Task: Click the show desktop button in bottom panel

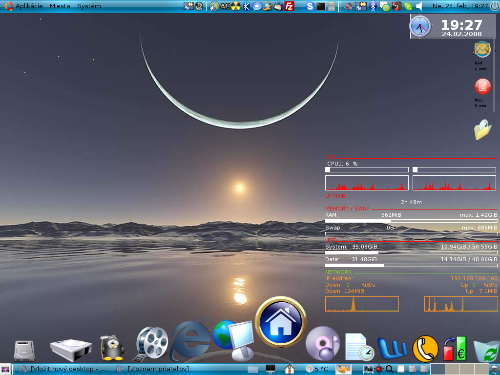Action: tap(5, 369)
